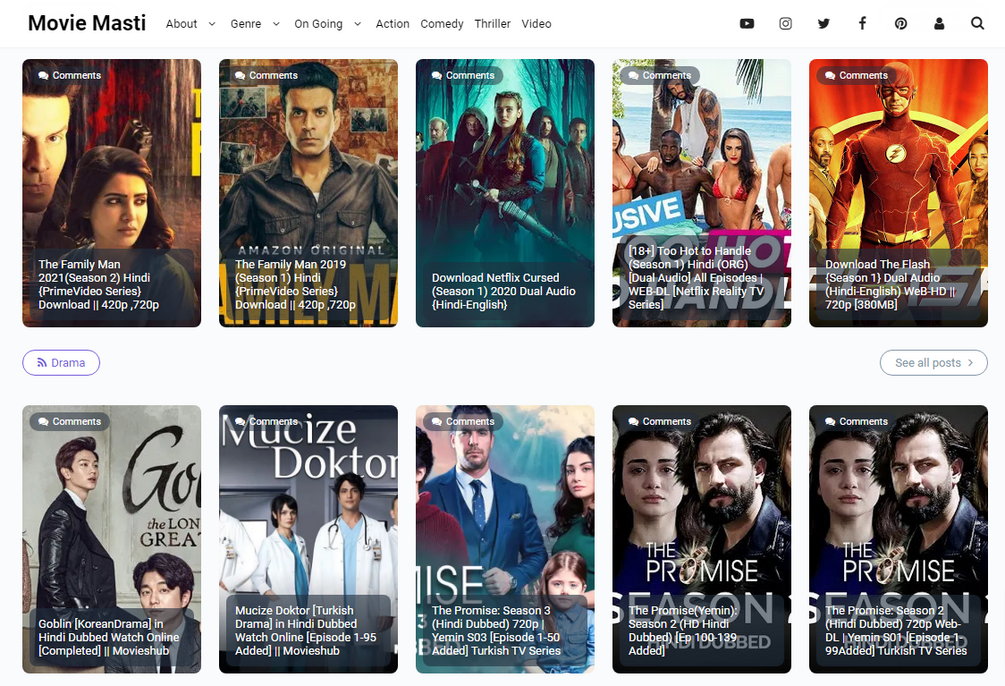This screenshot has width=1005, height=686.
Task: Open The Family Man 2021 Season 2 title
Action: 99,285
